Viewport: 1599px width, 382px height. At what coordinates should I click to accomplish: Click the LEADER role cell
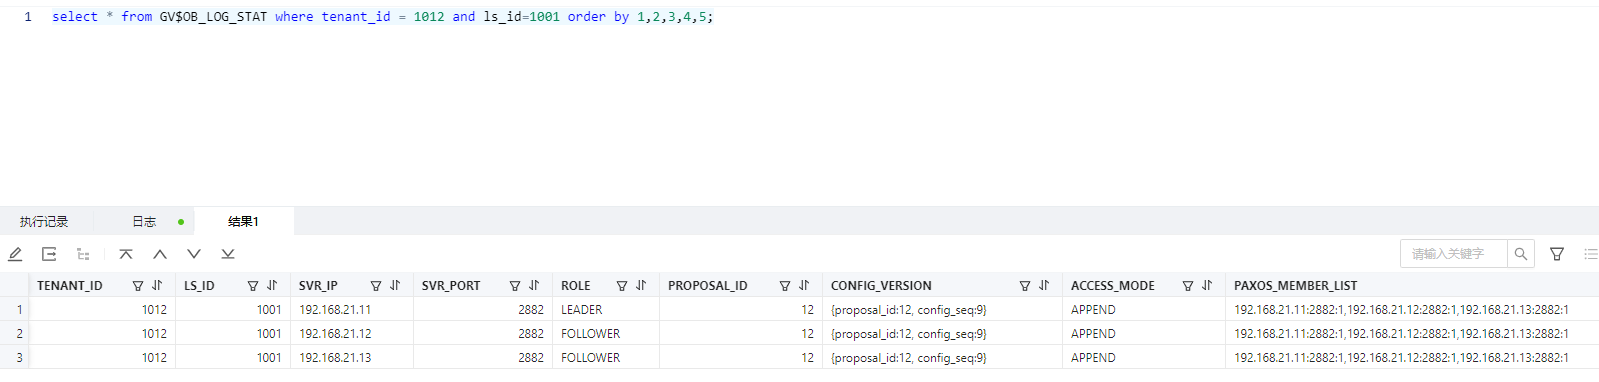(x=606, y=310)
